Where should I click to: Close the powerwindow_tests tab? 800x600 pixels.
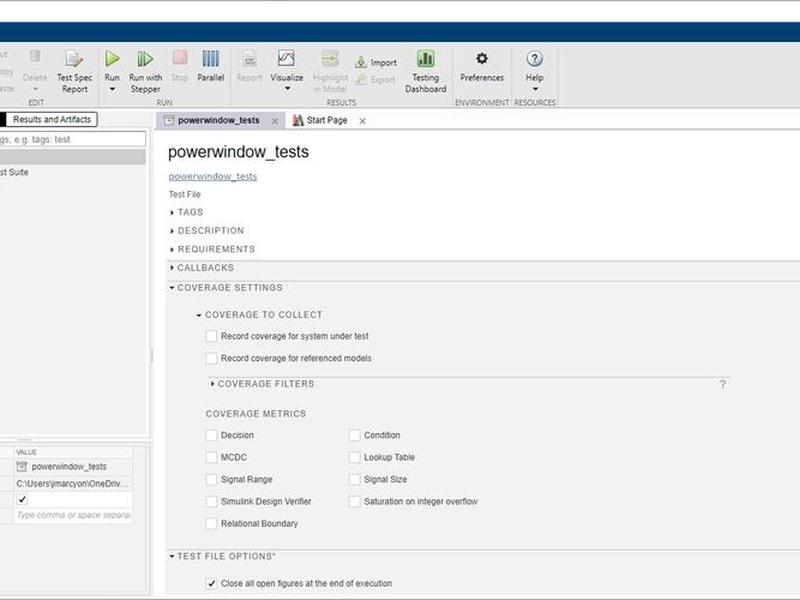(274, 121)
